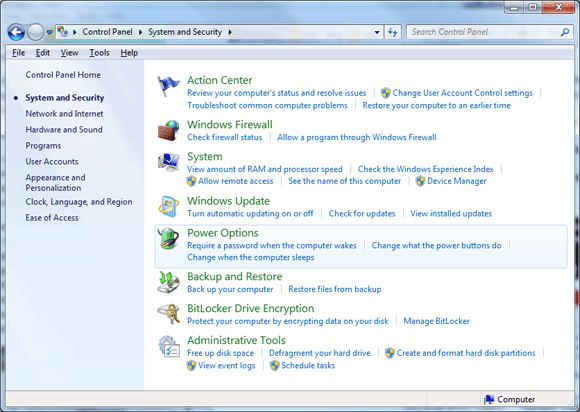Click the Windows Update icon
The width and height of the screenshot is (580, 412).
click(x=168, y=206)
